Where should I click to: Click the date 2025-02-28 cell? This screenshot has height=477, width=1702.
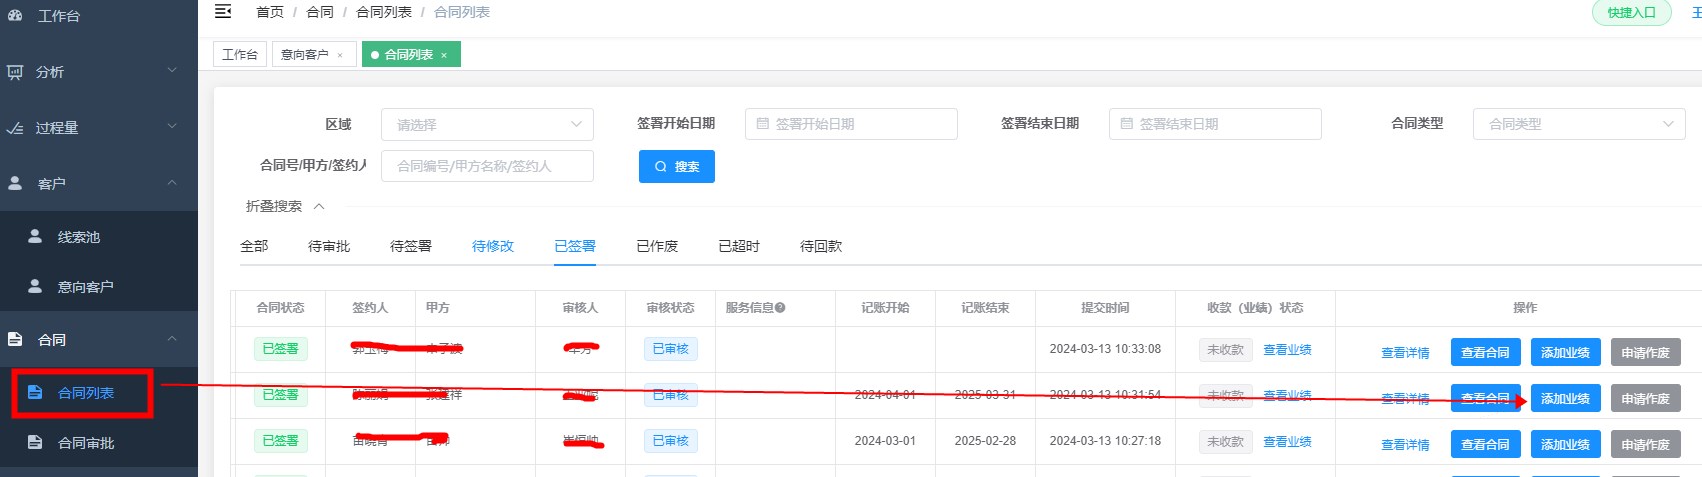click(x=985, y=441)
